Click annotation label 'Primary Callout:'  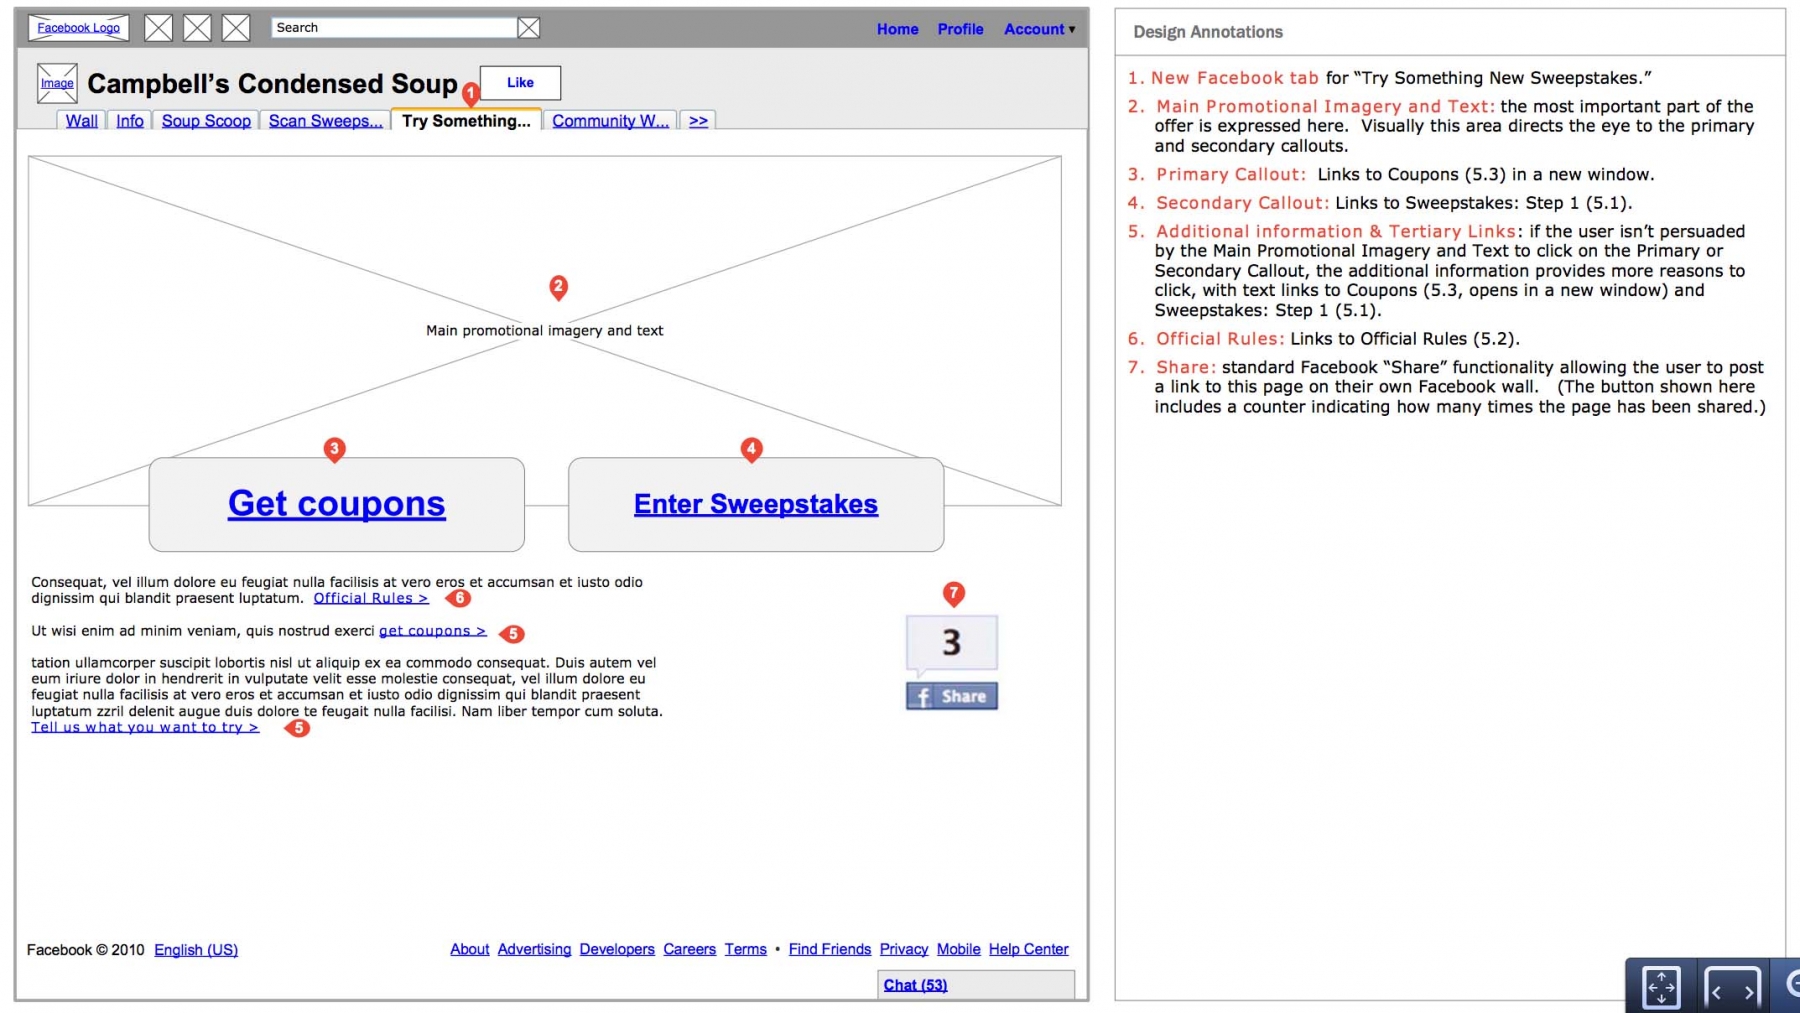pyautogui.click(x=1231, y=174)
